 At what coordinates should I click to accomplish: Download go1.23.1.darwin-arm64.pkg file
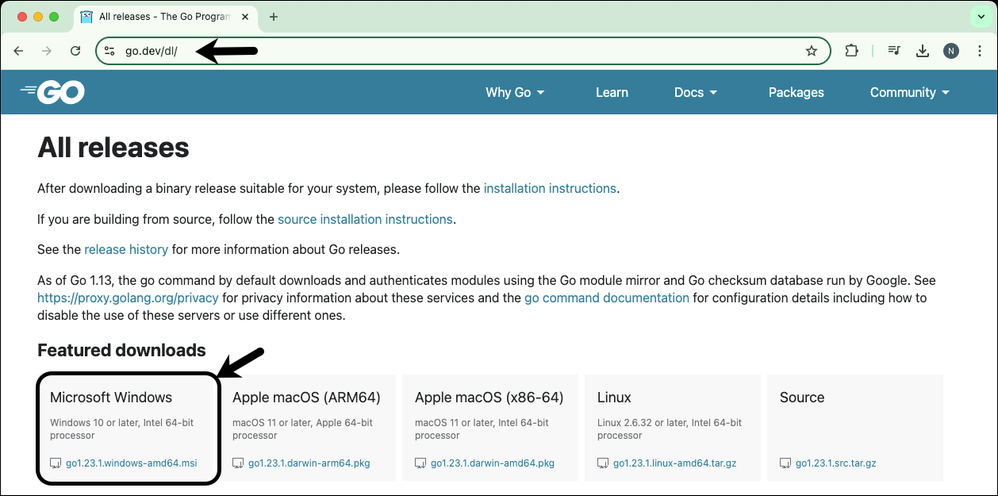coord(308,464)
